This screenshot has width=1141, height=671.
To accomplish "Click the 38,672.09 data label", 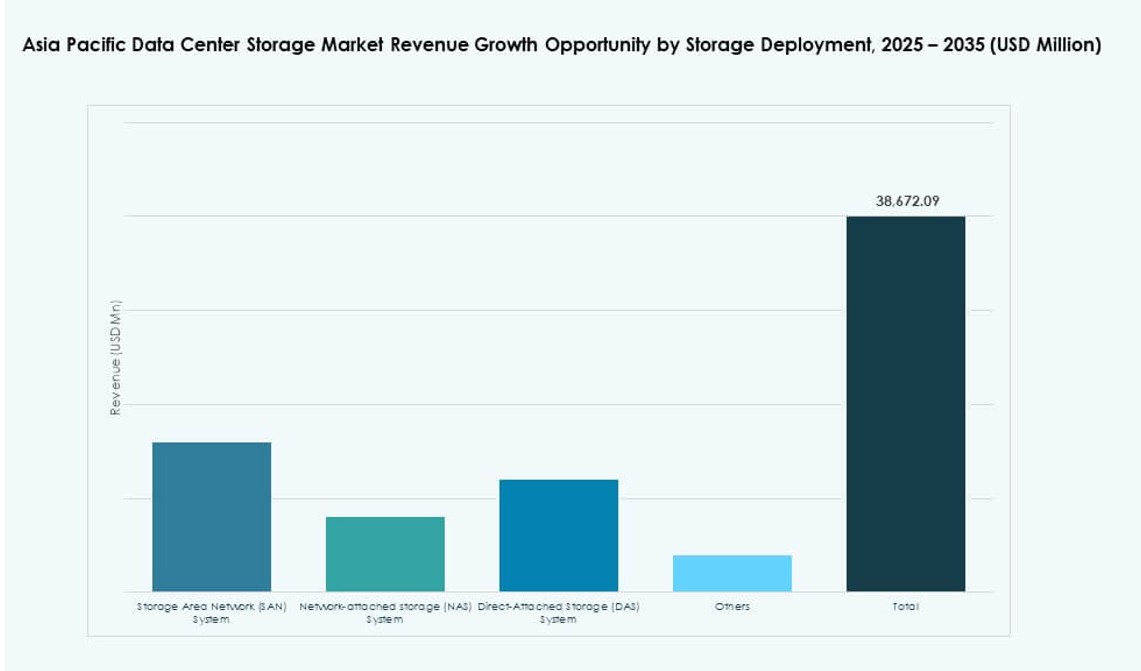I will 906,198.
